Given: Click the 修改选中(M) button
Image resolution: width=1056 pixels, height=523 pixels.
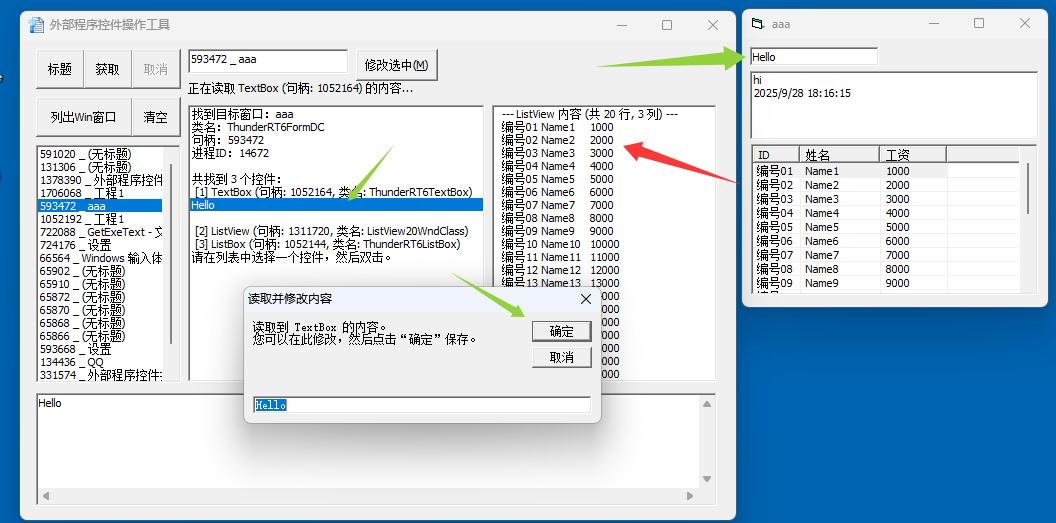Looking at the screenshot, I should (396, 65).
